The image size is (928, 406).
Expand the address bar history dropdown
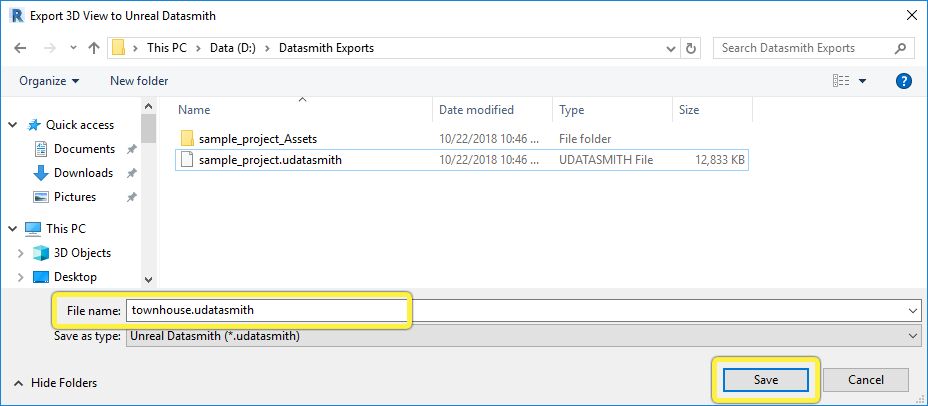(671, 49)
